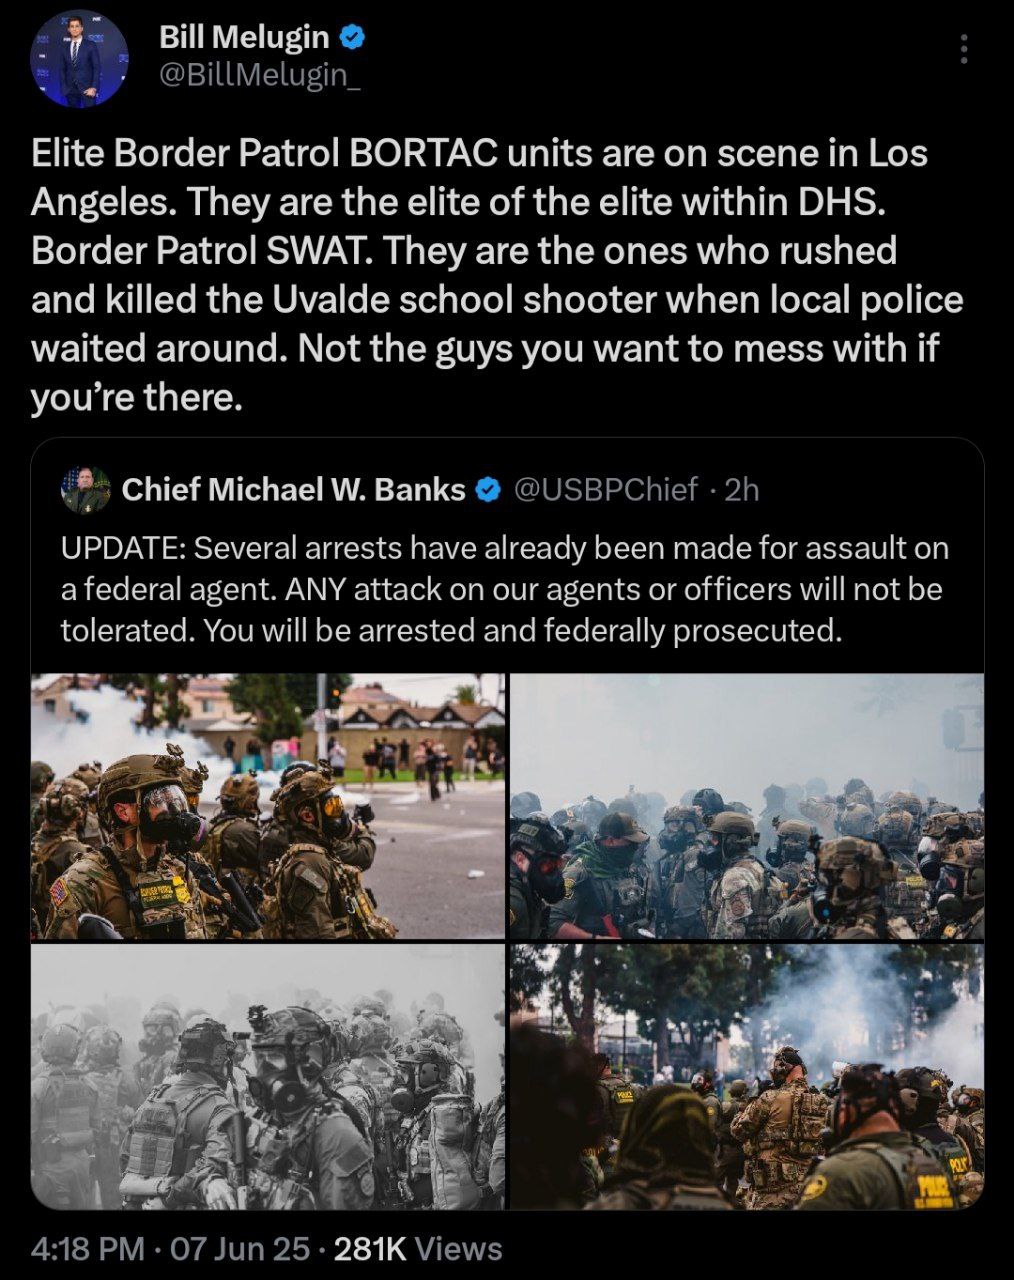
Task: Visit the @USBPChief handle
Action: coord(605,490)
